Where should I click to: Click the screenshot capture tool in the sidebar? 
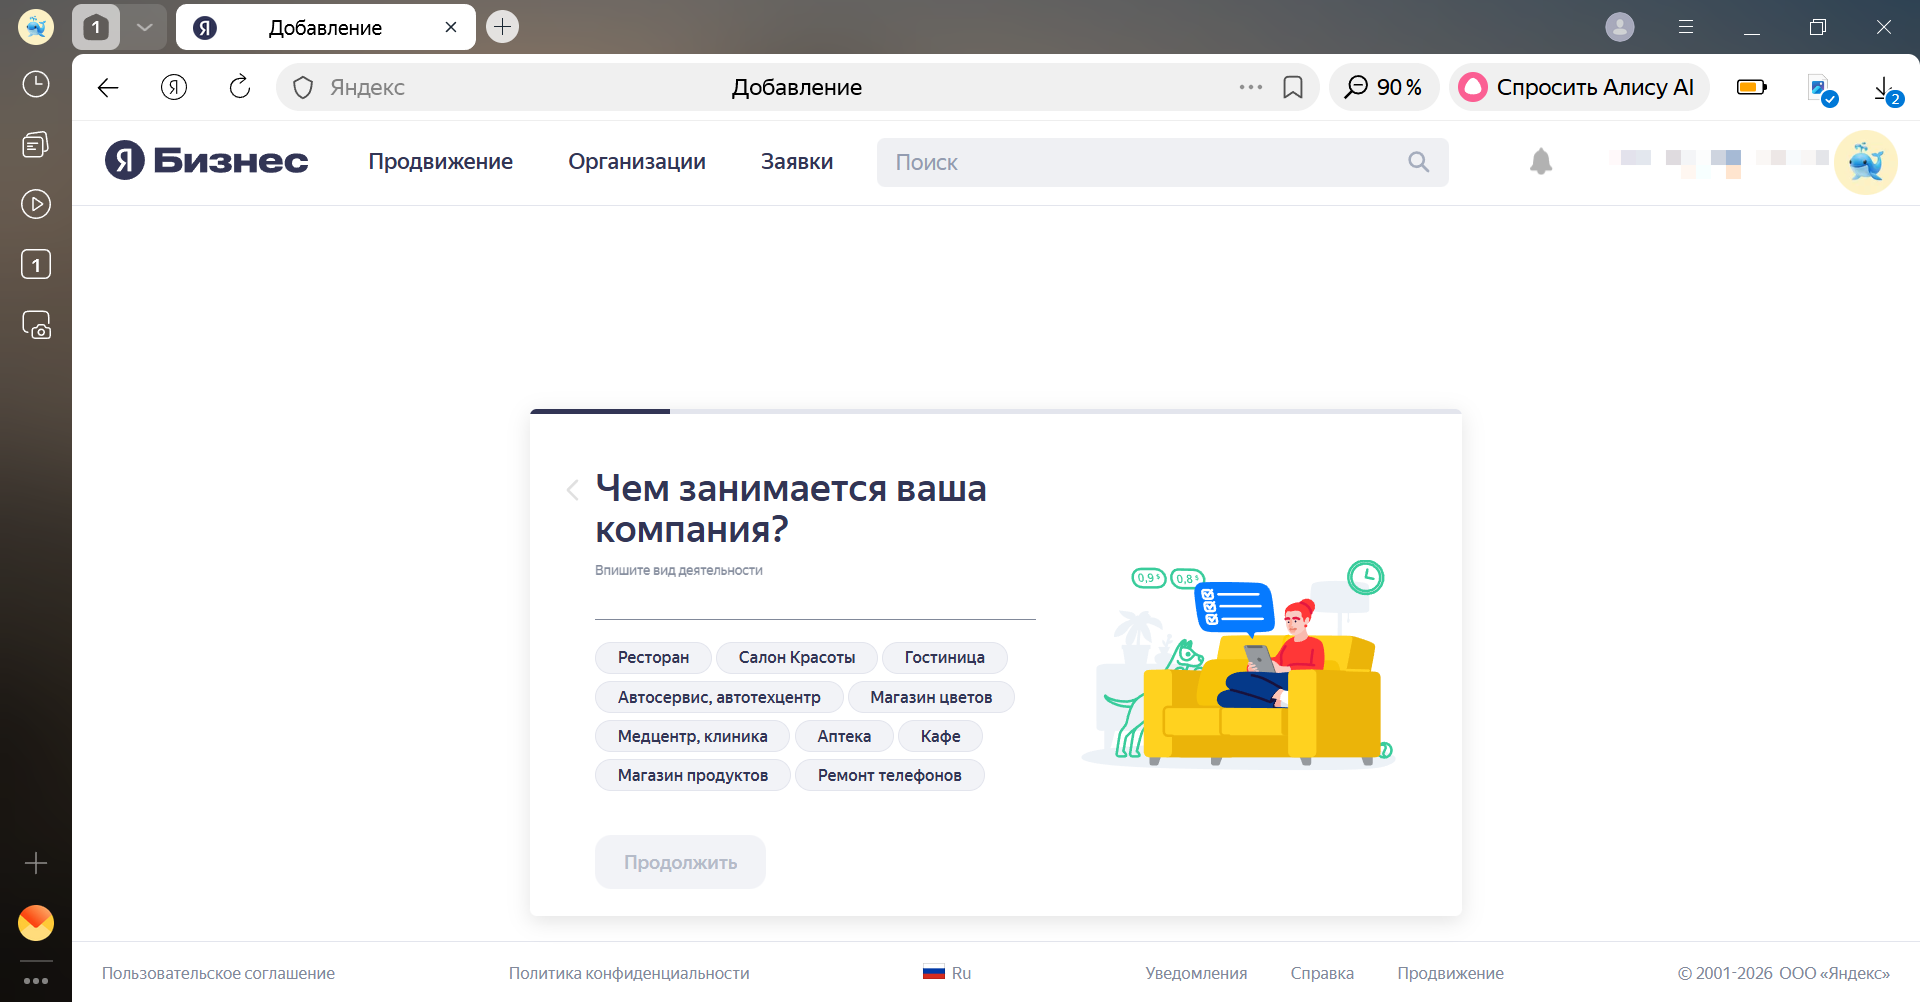[36, 325]
